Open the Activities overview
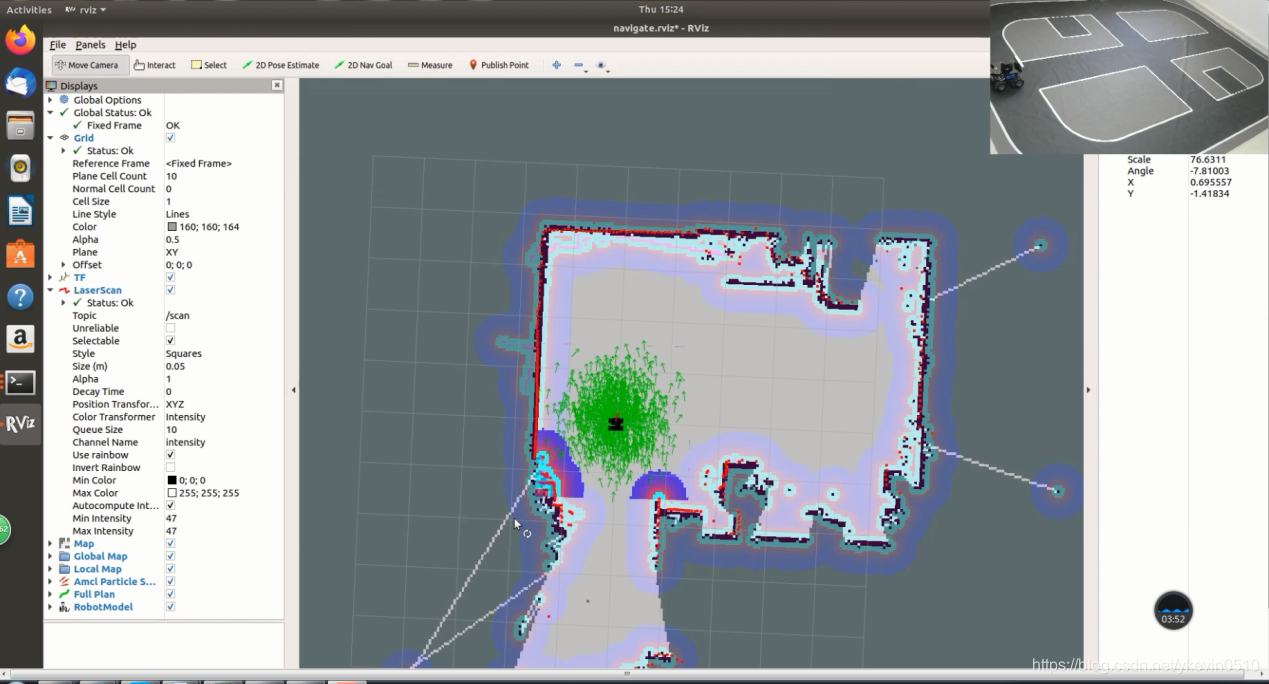Image resolution: width=1269 pixels, height=684 pixels. coord(29,10)
